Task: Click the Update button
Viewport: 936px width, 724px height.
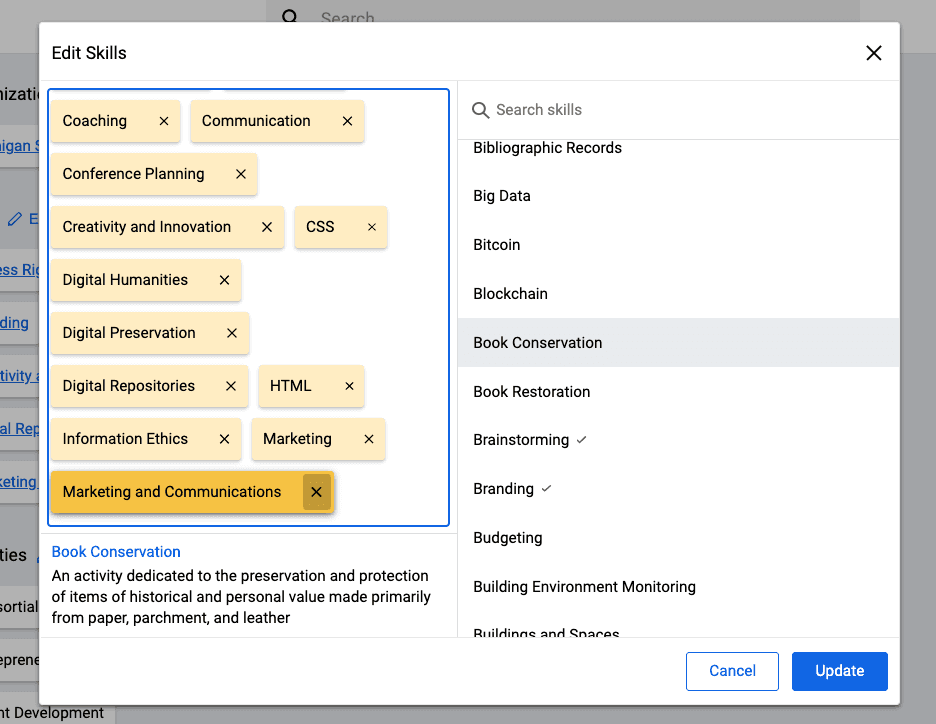Action: click(x=839, y=671)
